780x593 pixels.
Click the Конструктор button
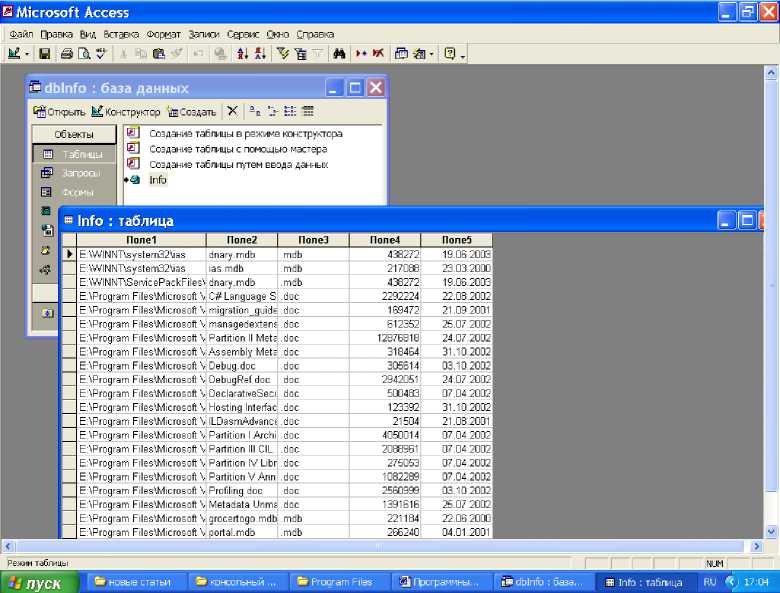coord(126,112)
